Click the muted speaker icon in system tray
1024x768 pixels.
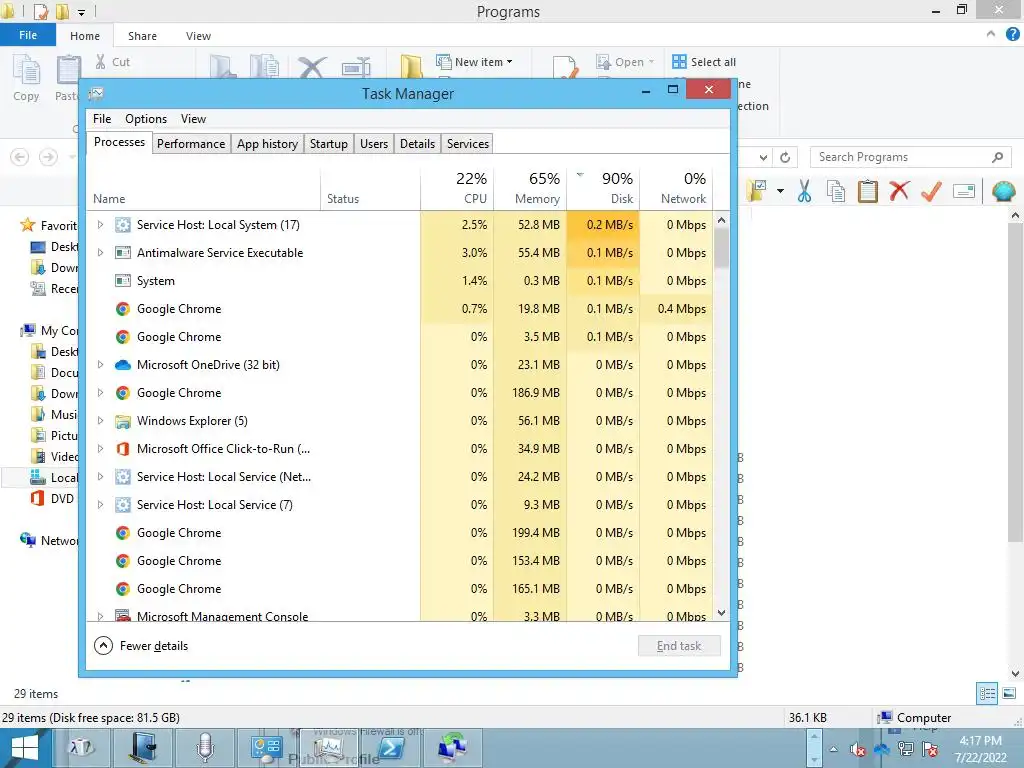pyautogui.click(x=857, y=750)
